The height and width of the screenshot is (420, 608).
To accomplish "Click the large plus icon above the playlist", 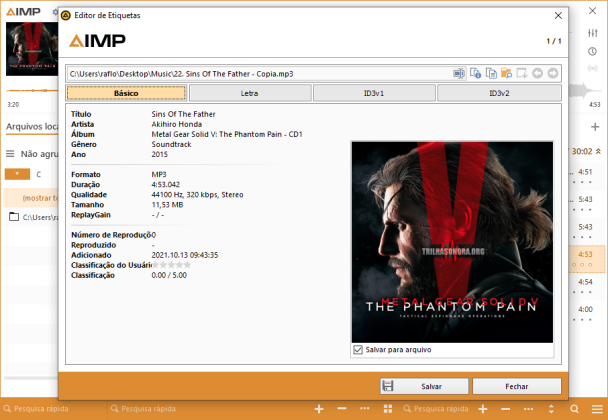I will point(595,127).
